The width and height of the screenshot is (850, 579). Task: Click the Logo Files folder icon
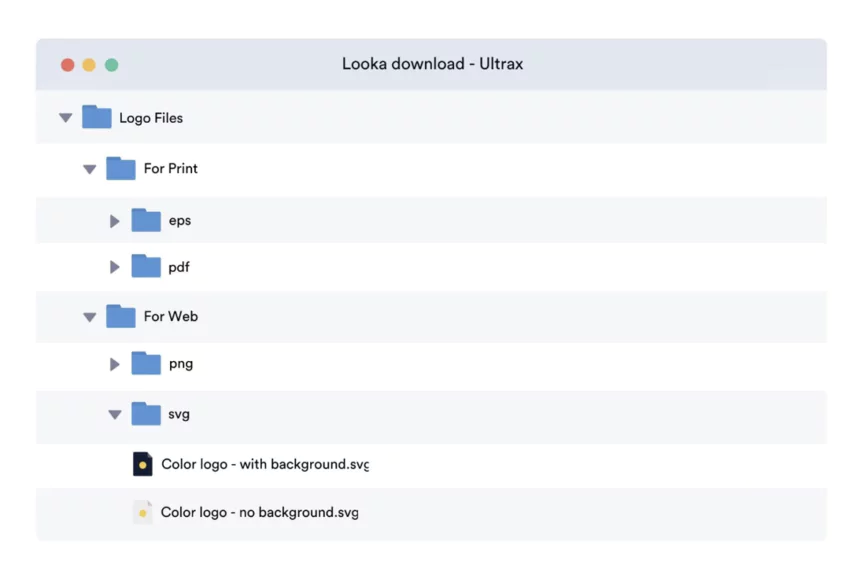click(96, 117)
